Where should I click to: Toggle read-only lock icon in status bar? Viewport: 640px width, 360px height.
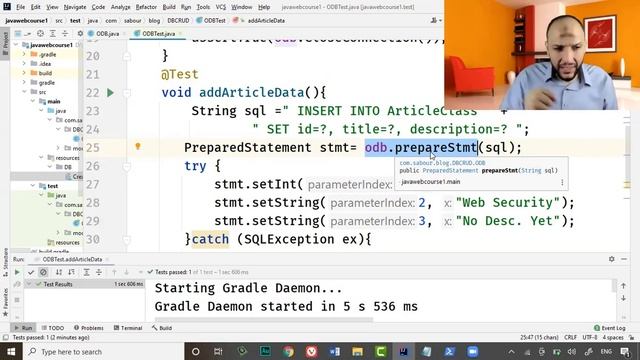[x=632, y=338]
